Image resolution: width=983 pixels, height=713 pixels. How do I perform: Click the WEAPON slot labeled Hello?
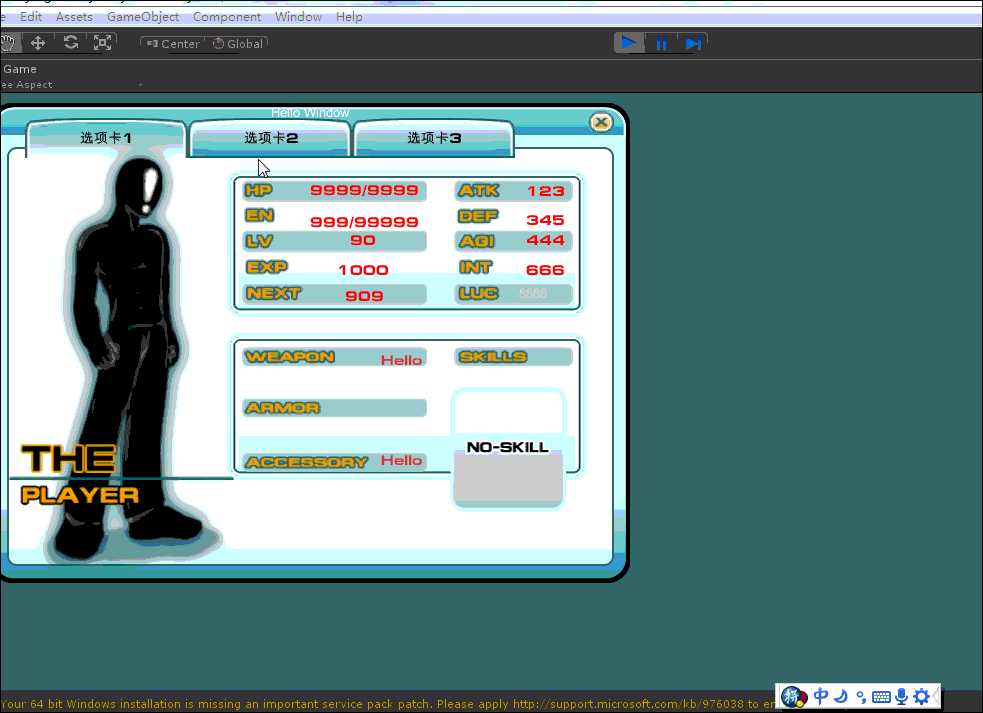(335, 357)
